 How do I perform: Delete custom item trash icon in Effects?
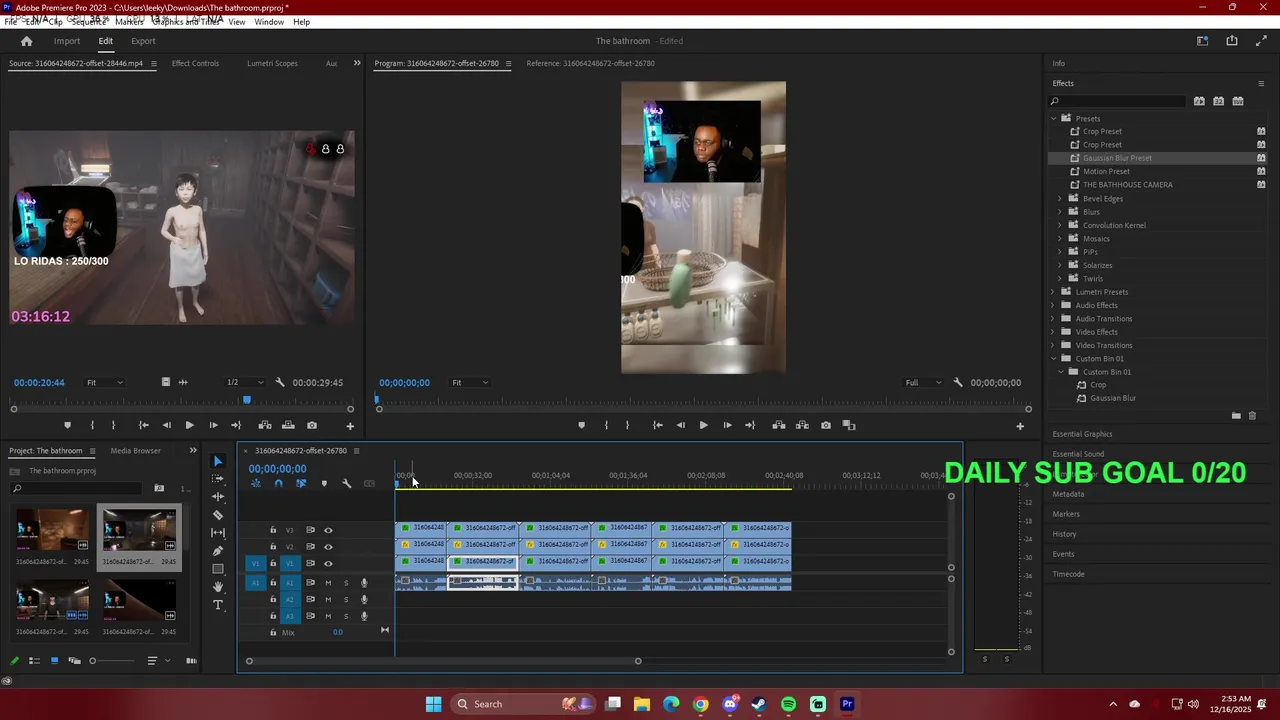(x=1252, y=416)
